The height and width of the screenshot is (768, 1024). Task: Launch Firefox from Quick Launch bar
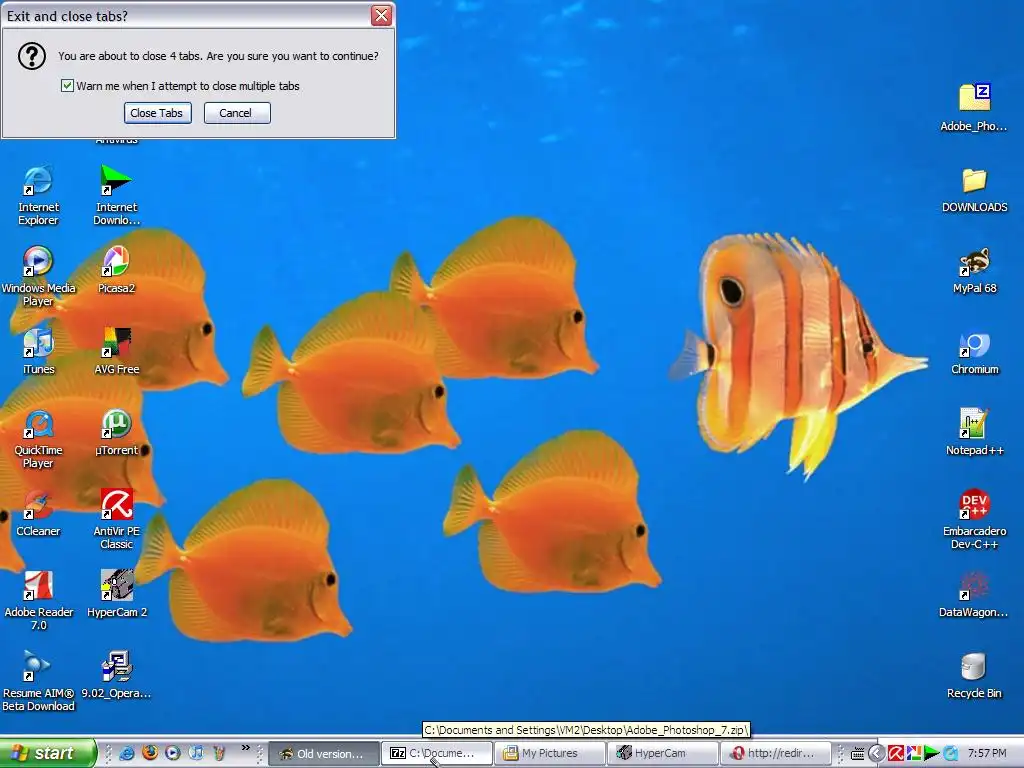(x=150, y=753)
